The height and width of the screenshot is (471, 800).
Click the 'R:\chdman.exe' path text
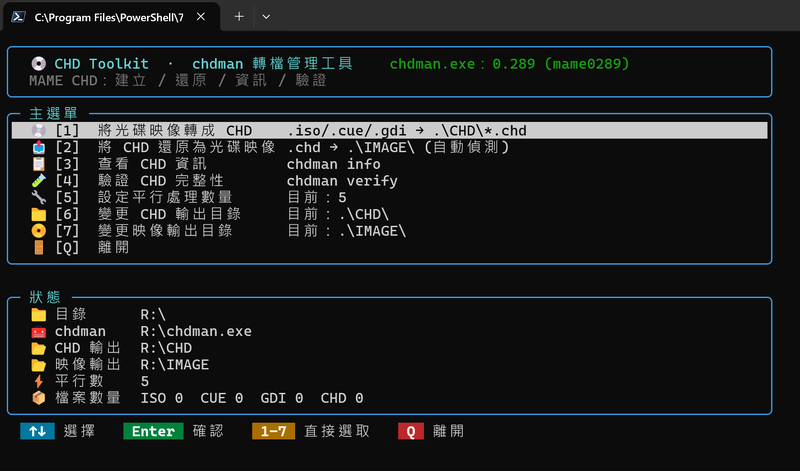pyautogui.click(x=196, y=331)
